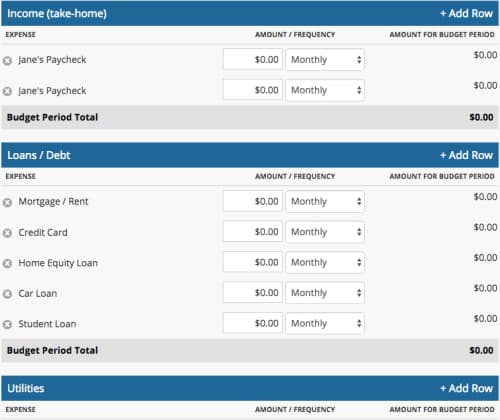500x420 pixels.
Task: Open frequency dropdown for Mortgage / Rent
Action: pos(325,201)
